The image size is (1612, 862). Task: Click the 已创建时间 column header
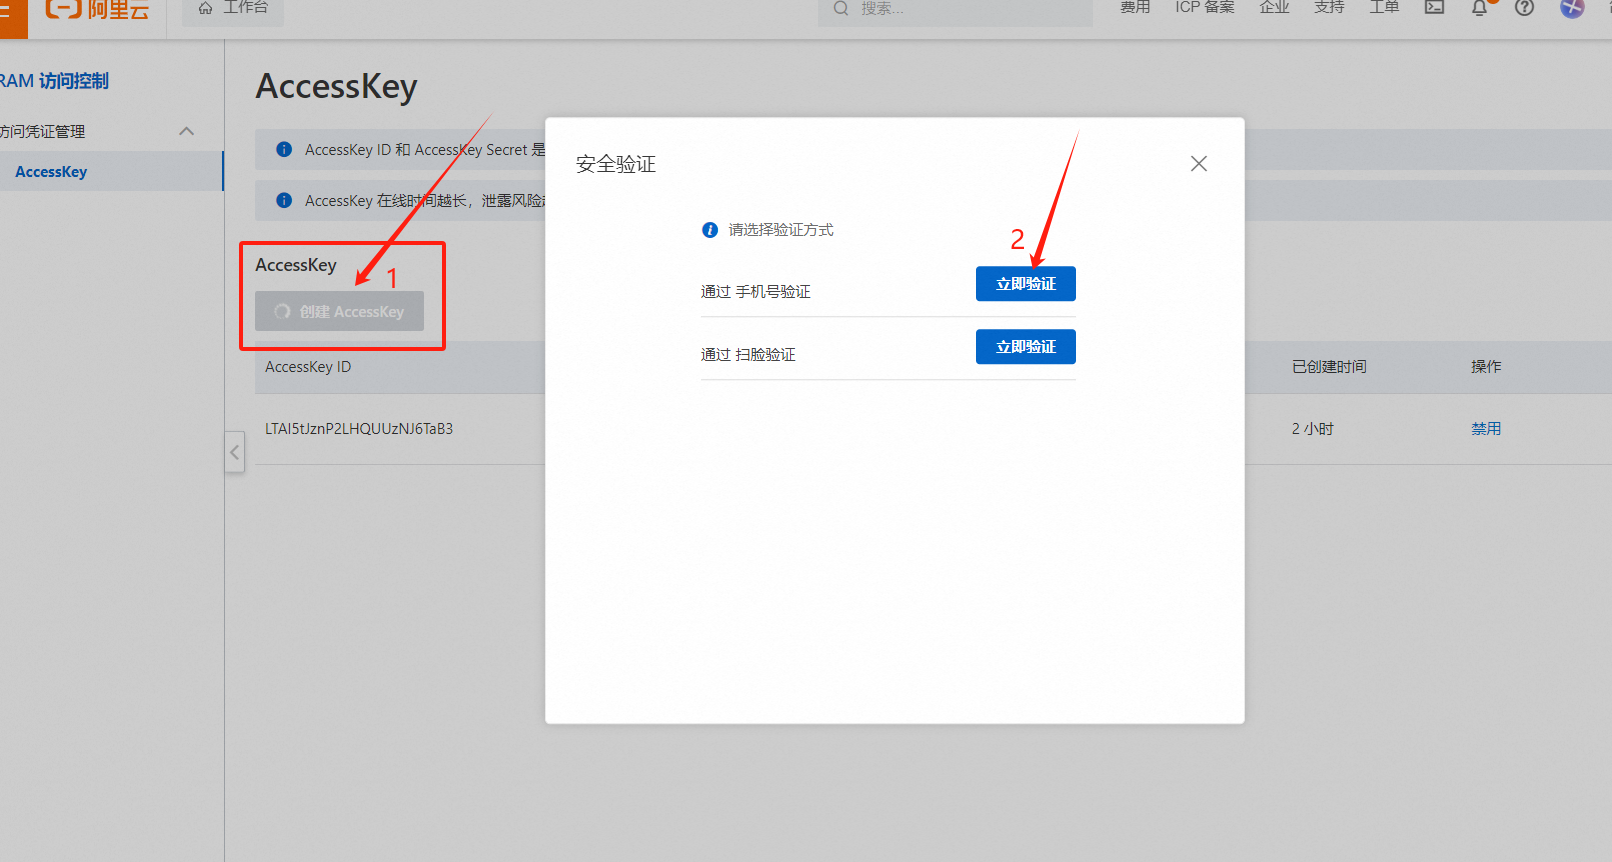[x=1329, y=367]
